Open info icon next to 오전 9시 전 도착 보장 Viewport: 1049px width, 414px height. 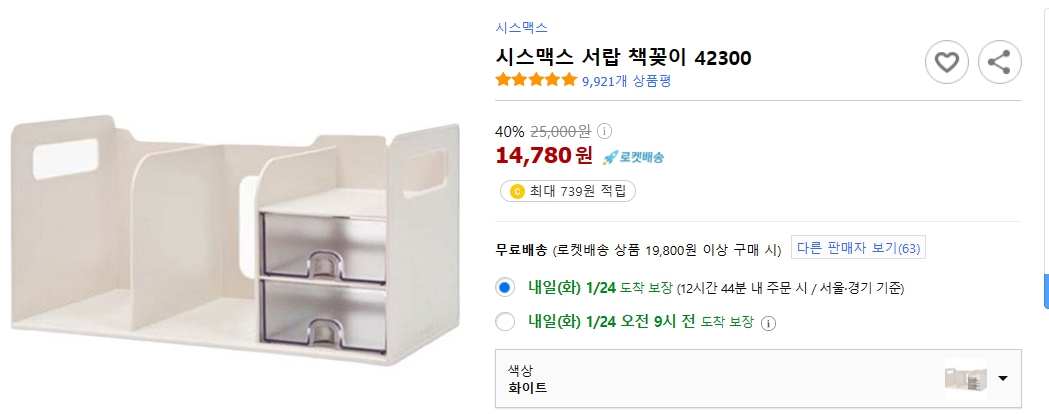tap(768, 323)
